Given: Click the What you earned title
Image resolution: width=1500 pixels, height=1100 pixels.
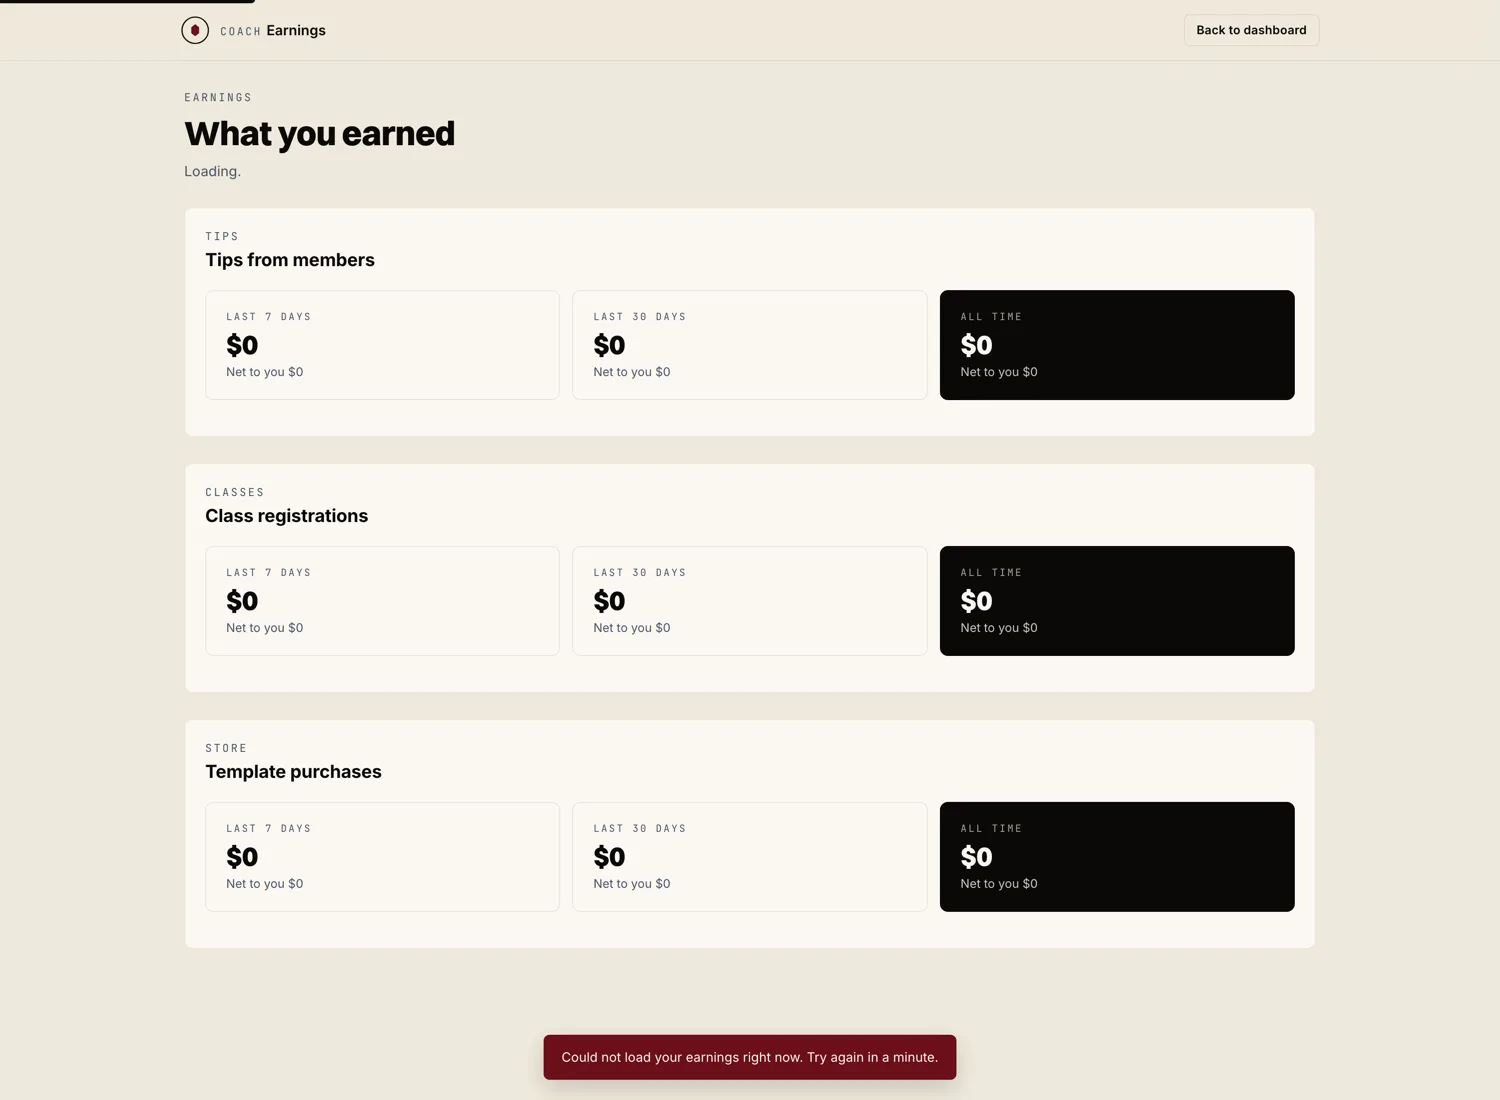Looking at the screenshot, I should point(319,133).
